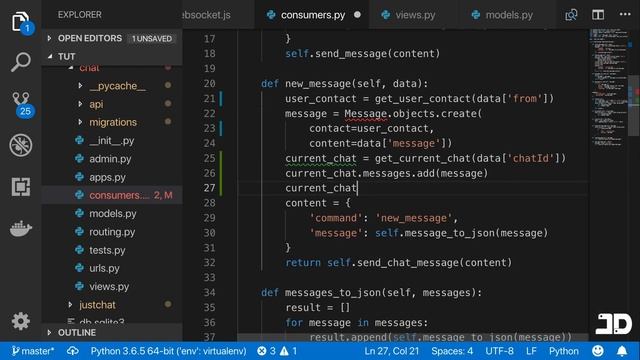Click line number 27 in the gutter
The image size is (640, 360).
point(209,188)
